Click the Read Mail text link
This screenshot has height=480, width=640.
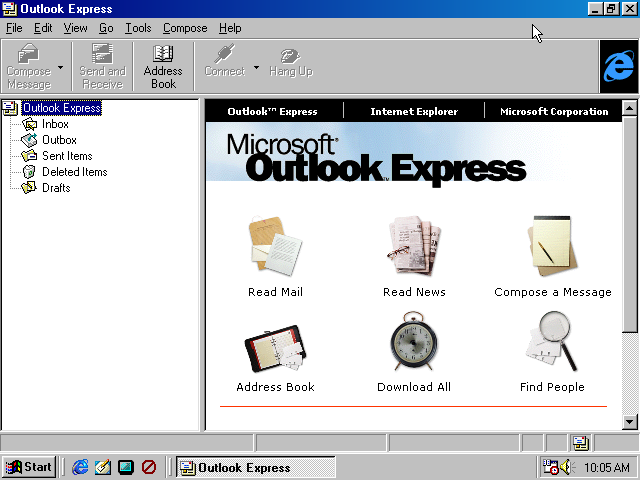pyautogui.click(x=276, y=292)
